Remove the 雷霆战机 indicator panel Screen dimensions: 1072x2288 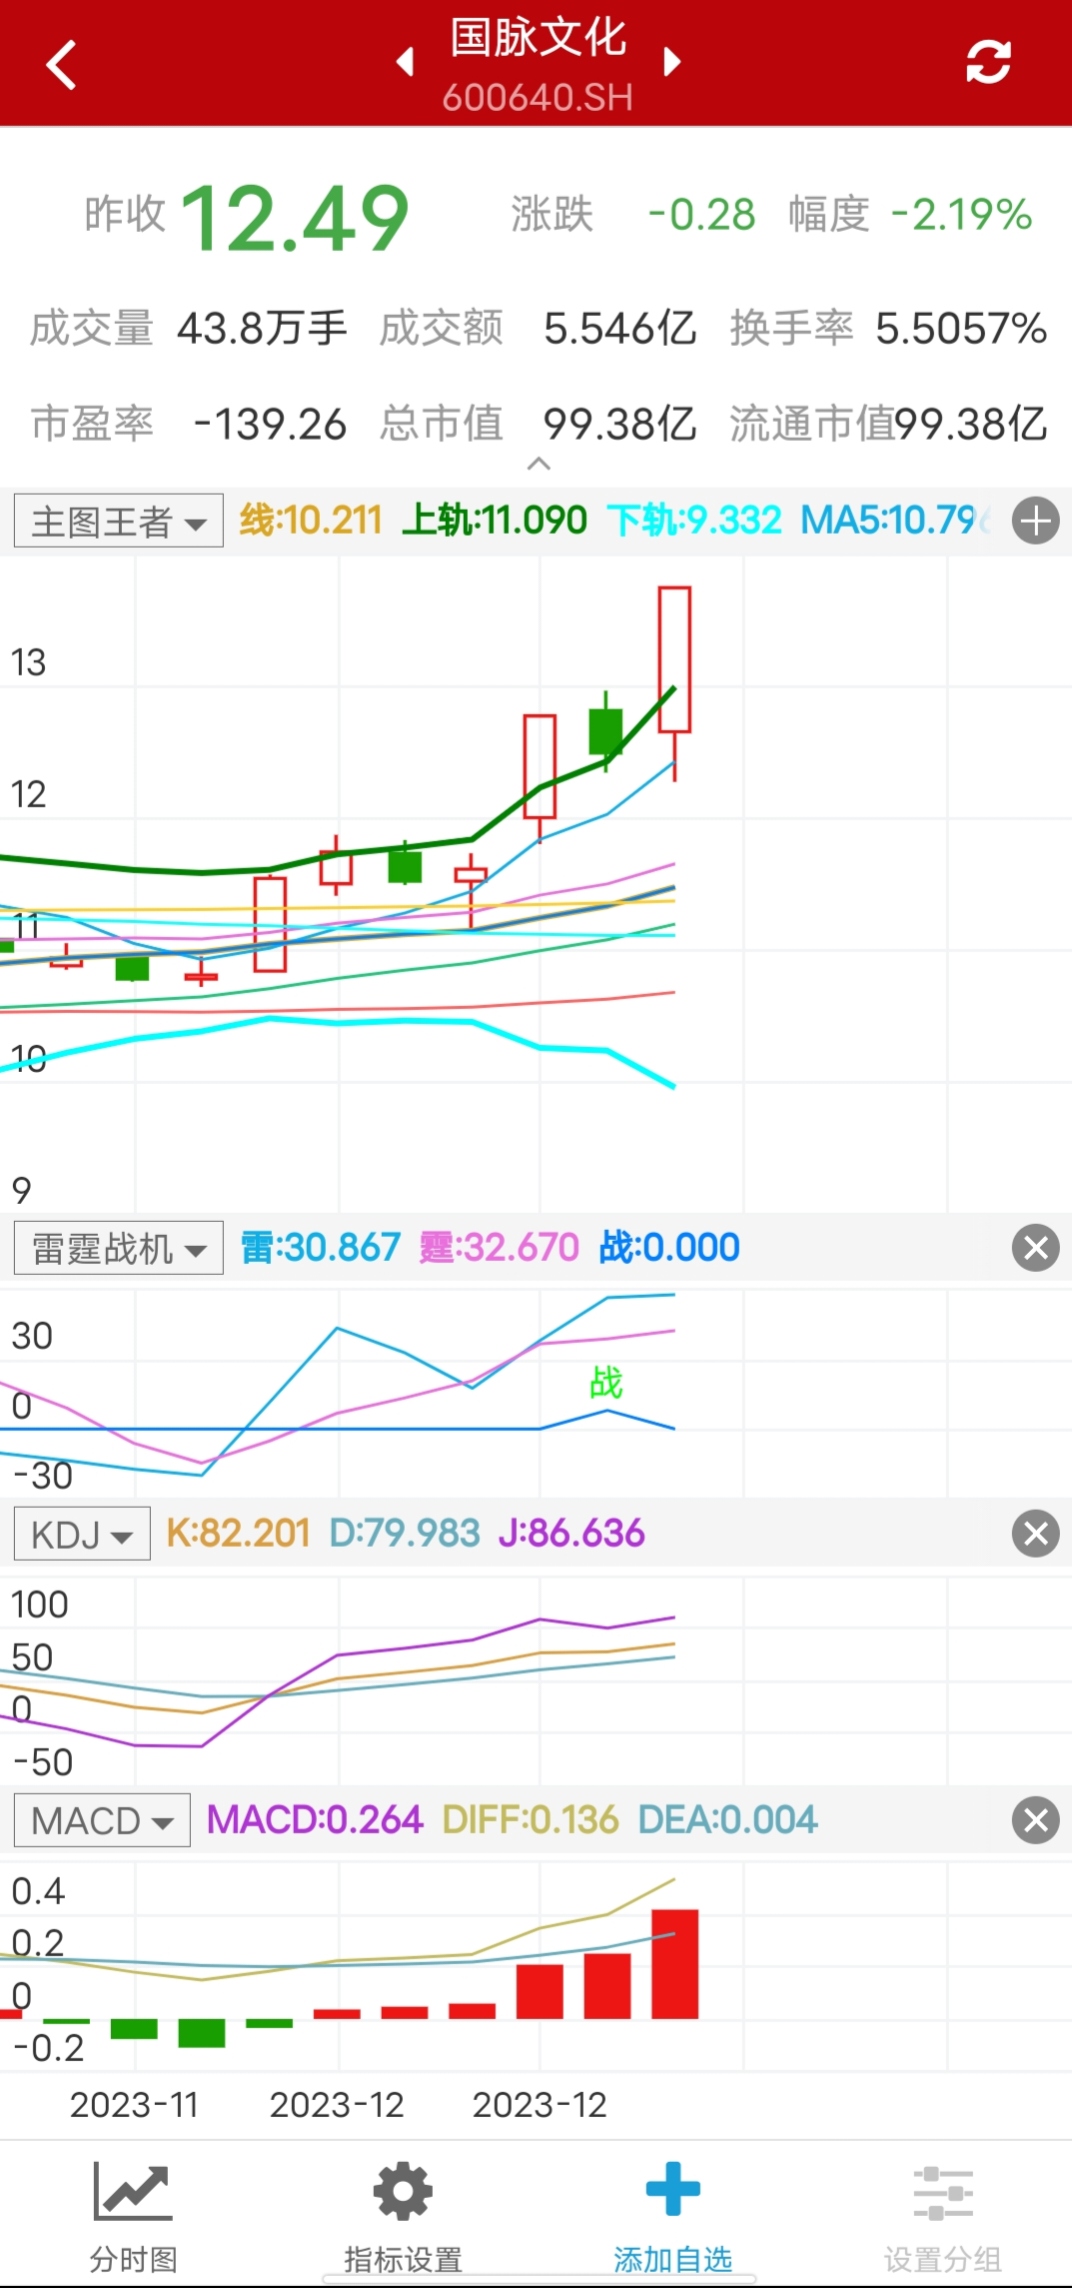tap(1035, 1248)
